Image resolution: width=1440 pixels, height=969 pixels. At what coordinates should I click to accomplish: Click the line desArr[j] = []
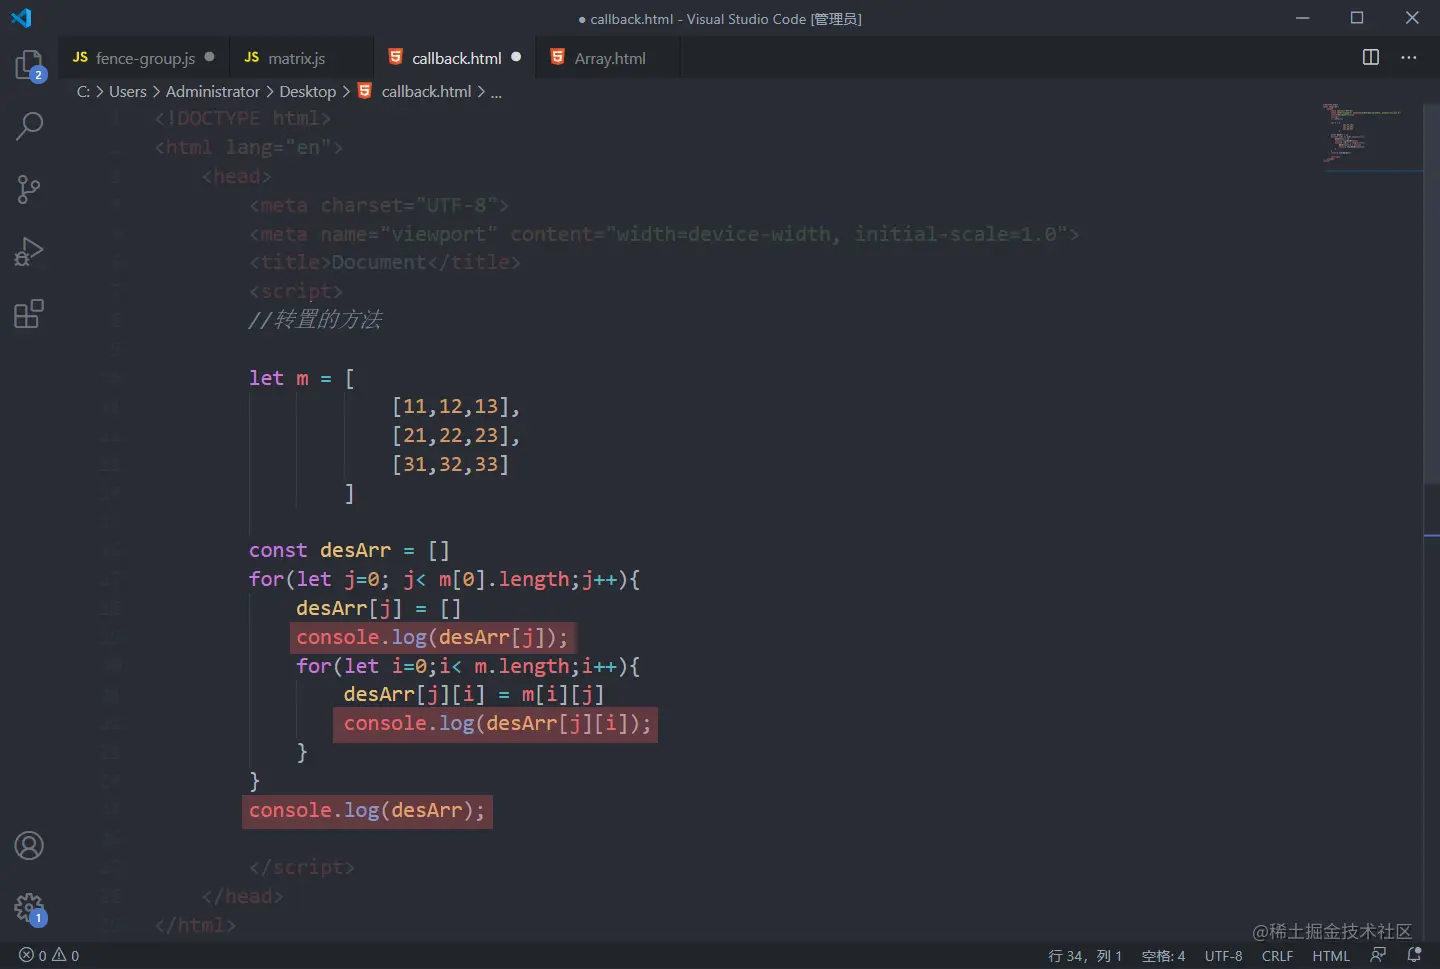(378, 608)
